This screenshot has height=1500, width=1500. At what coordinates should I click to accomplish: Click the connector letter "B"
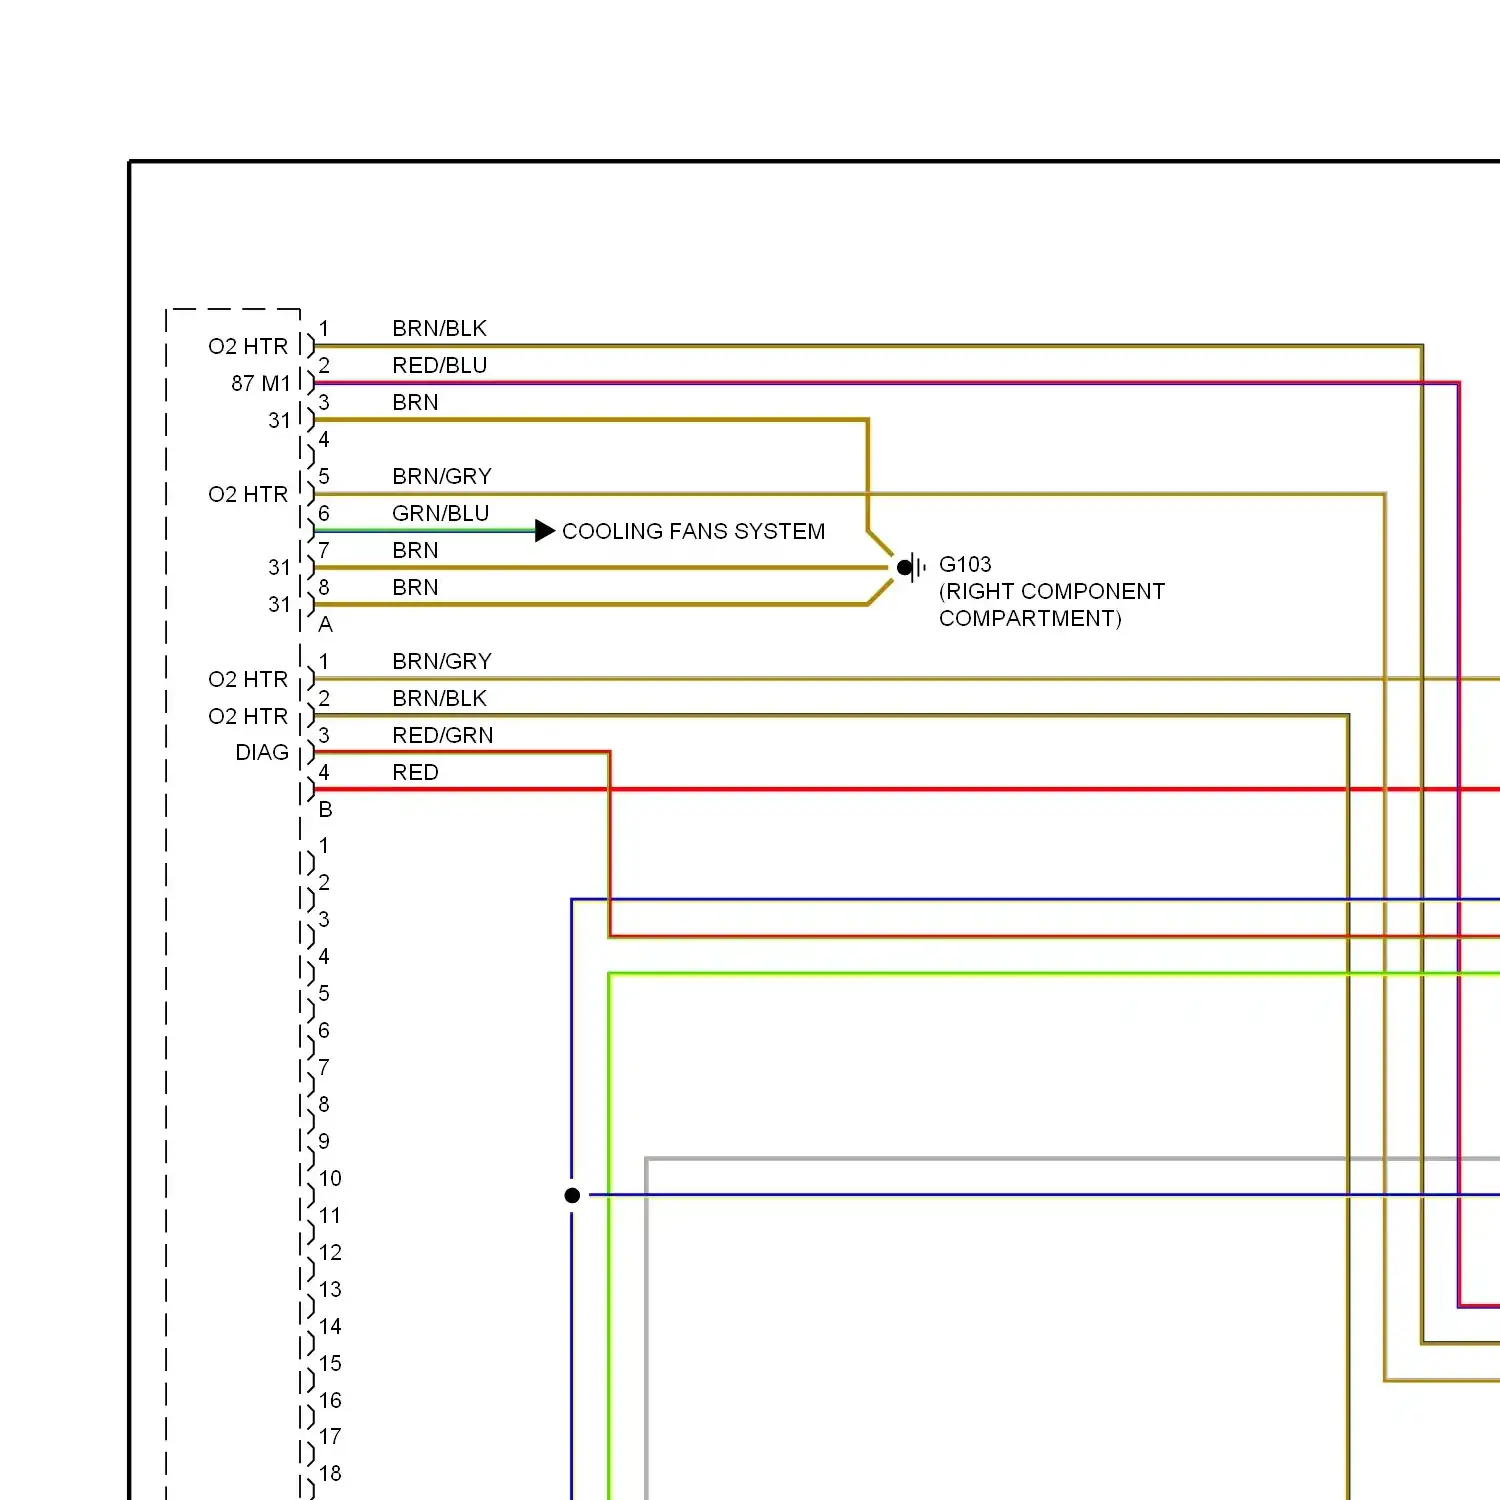(325, 809)
